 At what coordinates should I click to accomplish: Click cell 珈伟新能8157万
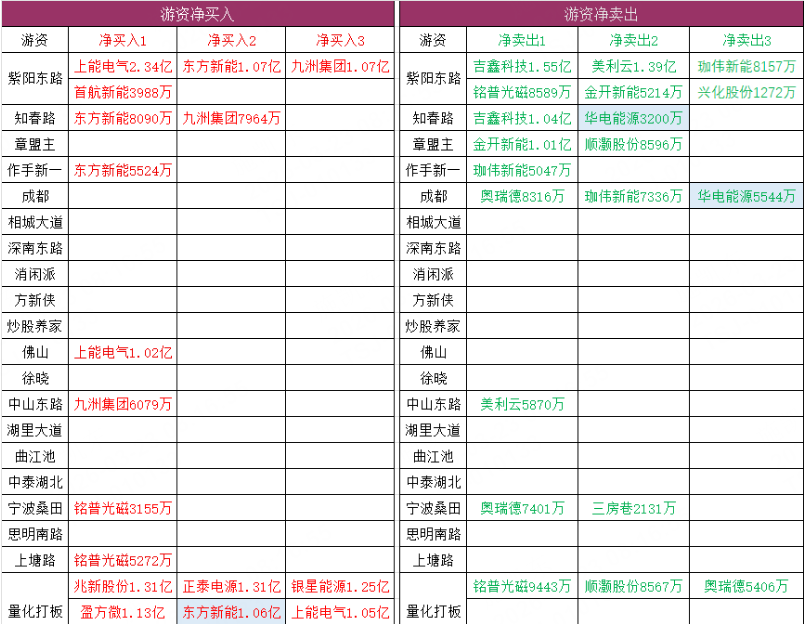(747, 66)
